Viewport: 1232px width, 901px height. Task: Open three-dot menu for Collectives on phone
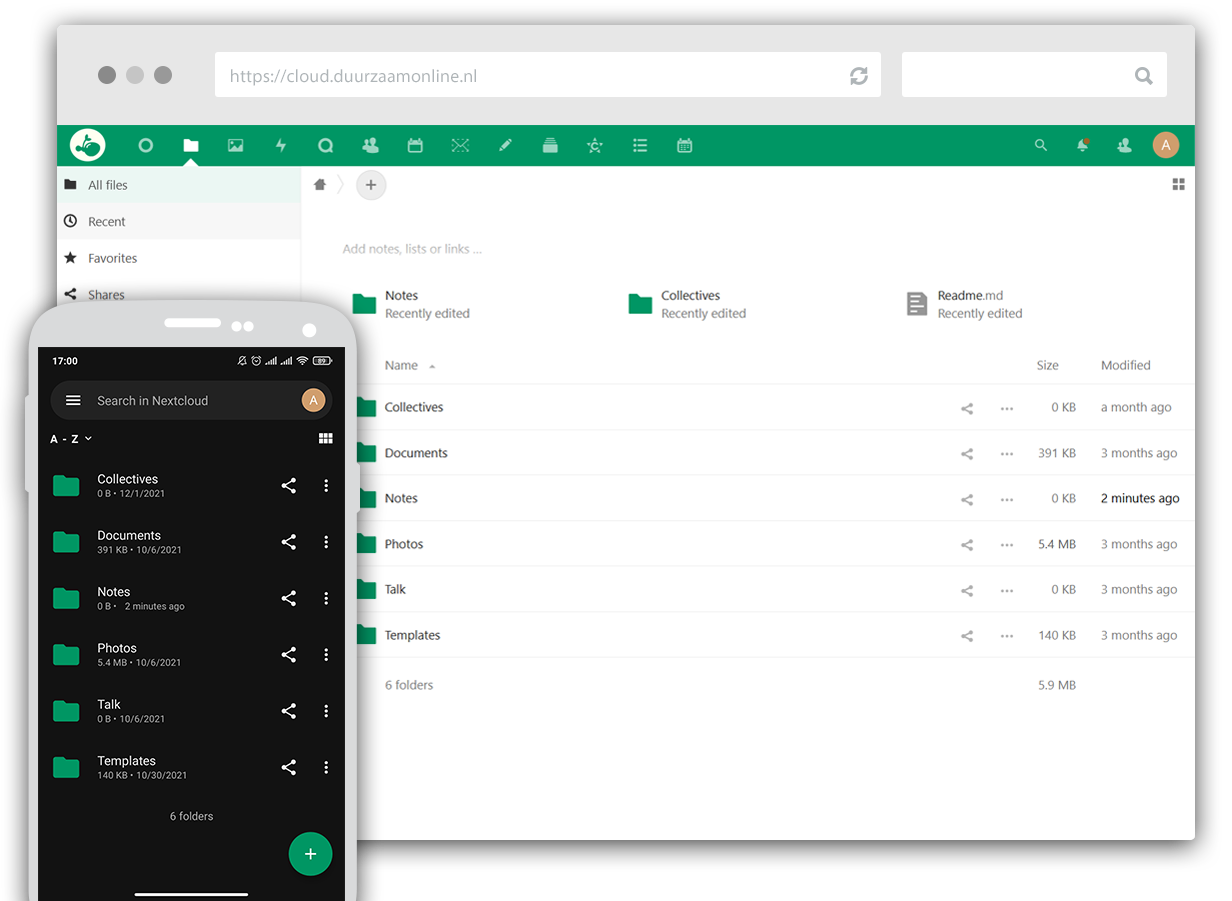326,486
